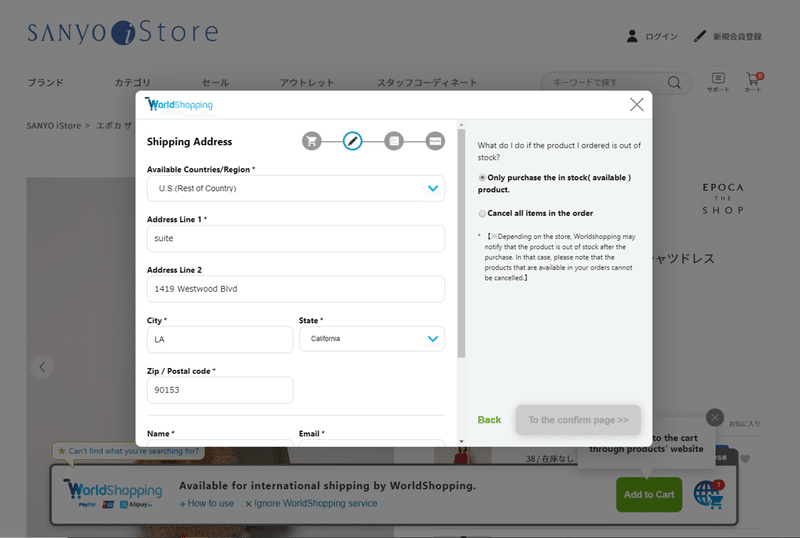
Task: Select Cancel all items in the order
Action: (482, 213)
